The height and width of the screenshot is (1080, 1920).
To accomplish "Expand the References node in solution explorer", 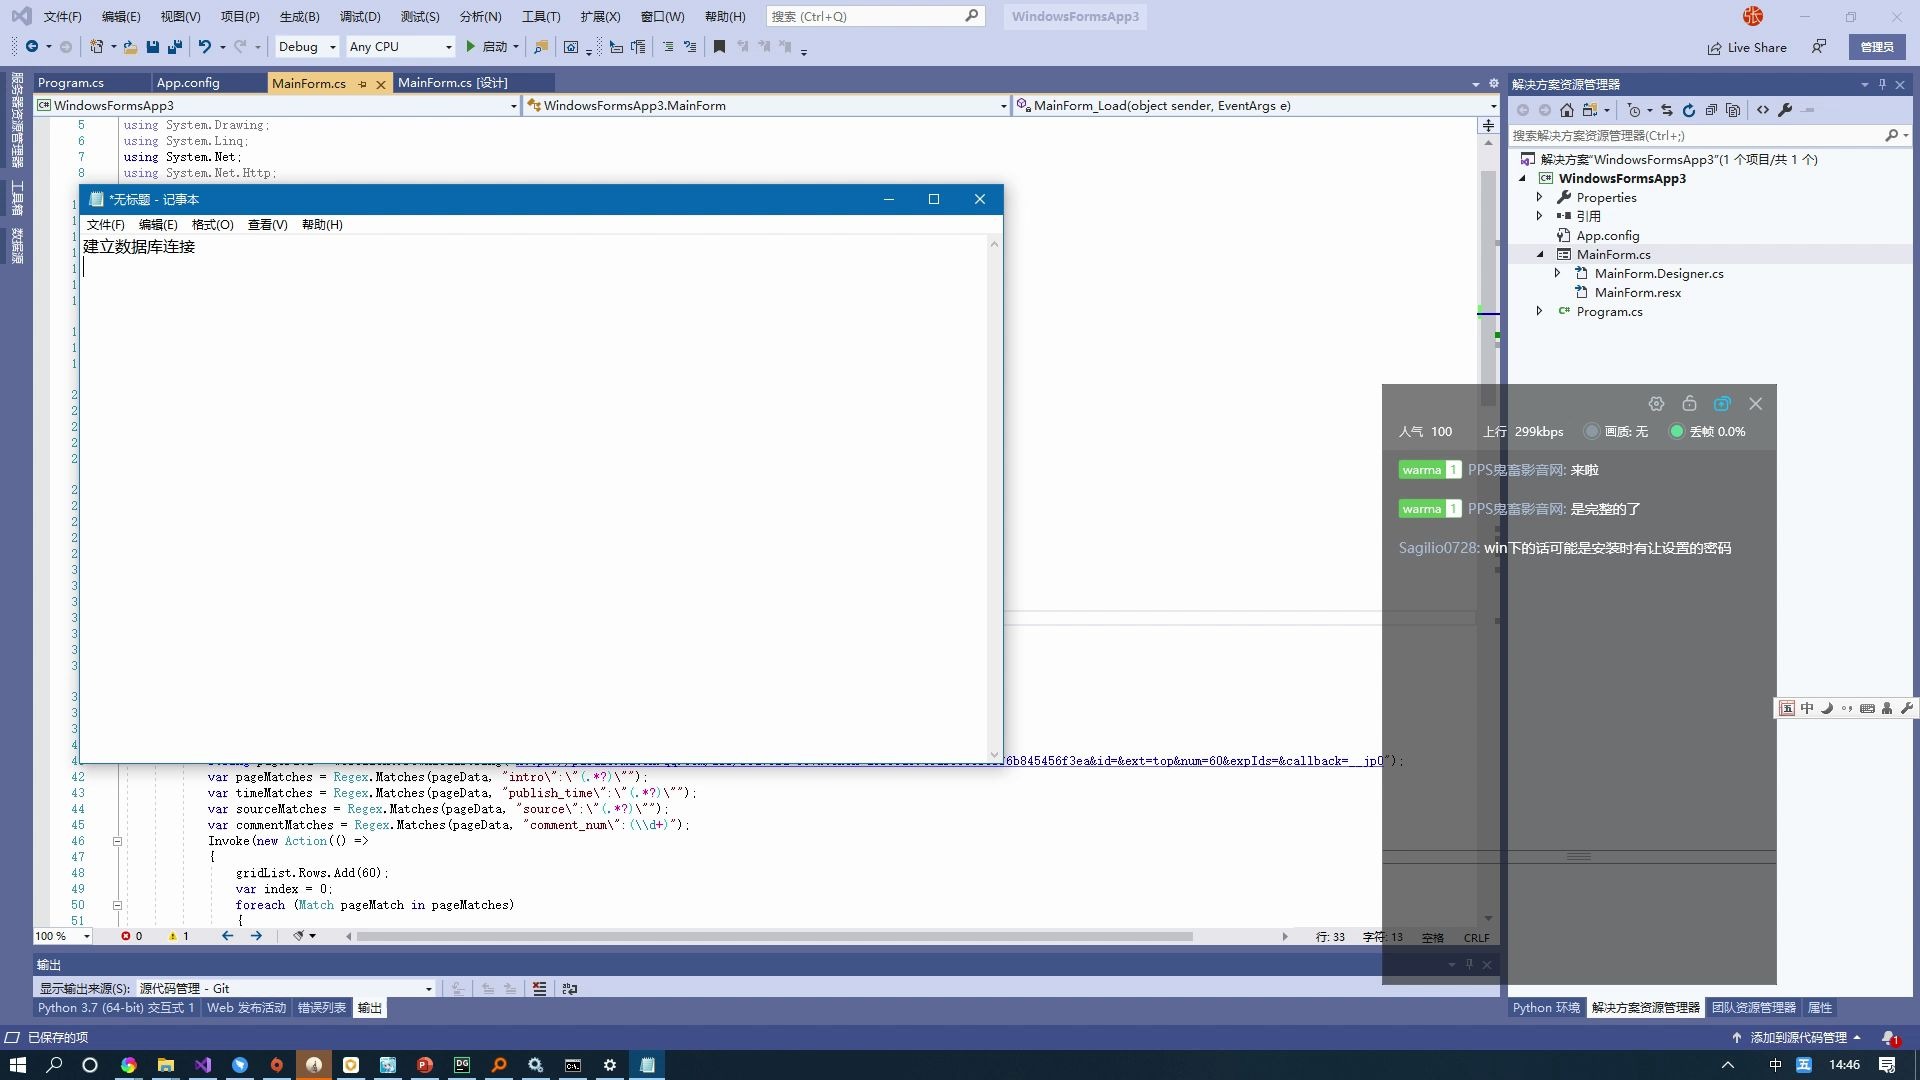I will coord(1543,215).
